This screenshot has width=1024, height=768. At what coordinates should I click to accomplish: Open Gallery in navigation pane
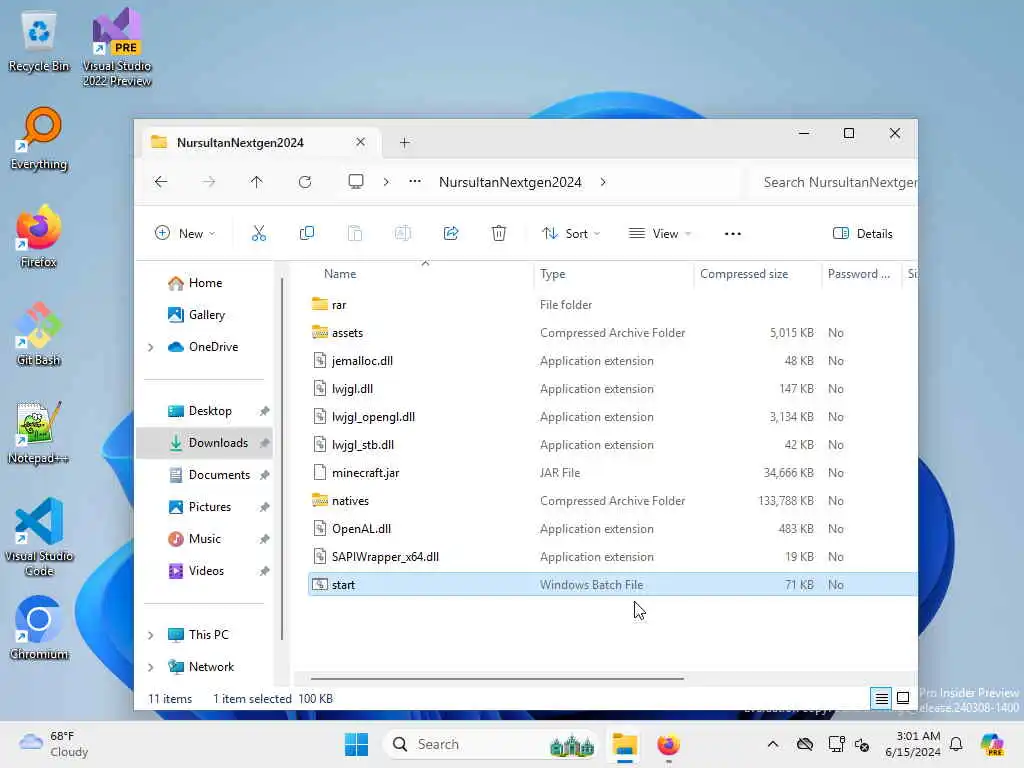tap(206, 315)
